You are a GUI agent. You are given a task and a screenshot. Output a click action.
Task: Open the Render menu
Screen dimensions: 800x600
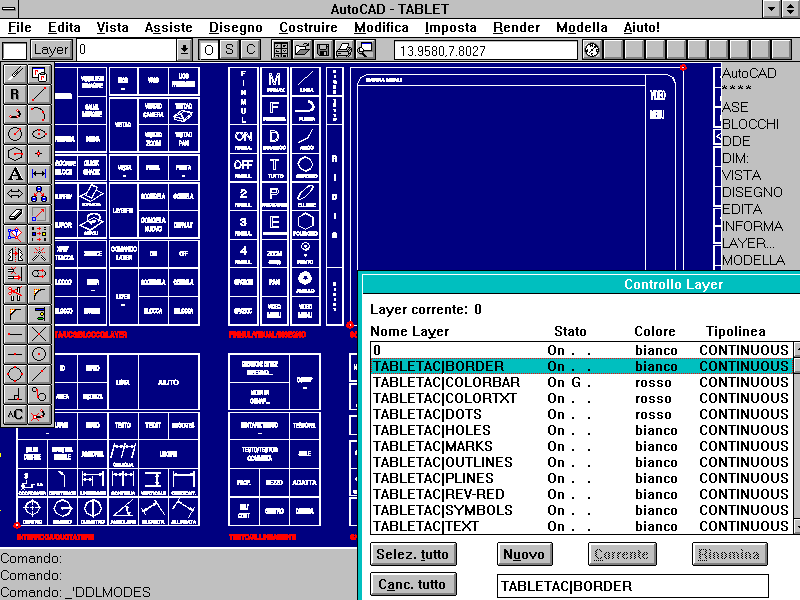pyautogui.click(x=516, y=28)
